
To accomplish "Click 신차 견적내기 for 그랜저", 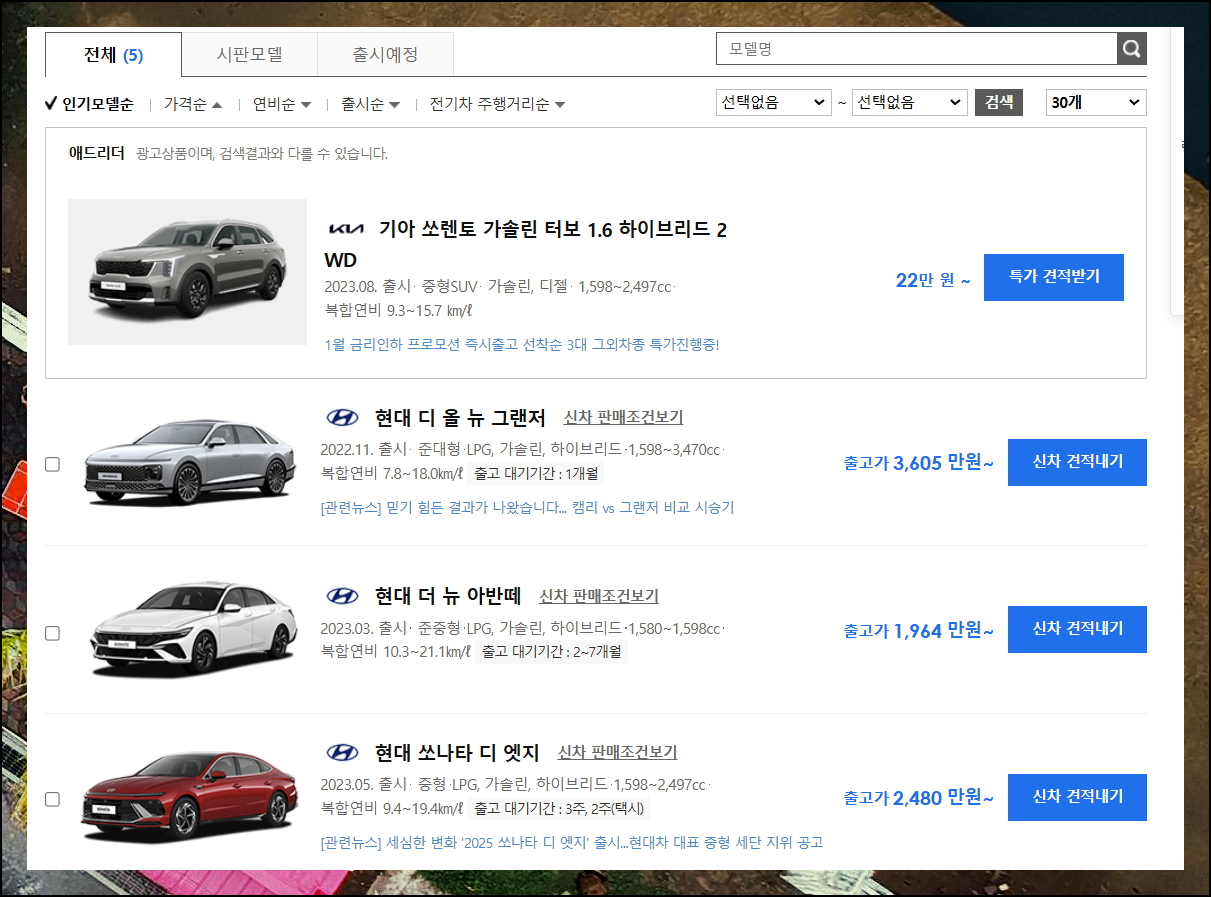I will [x=1077, y=462].
